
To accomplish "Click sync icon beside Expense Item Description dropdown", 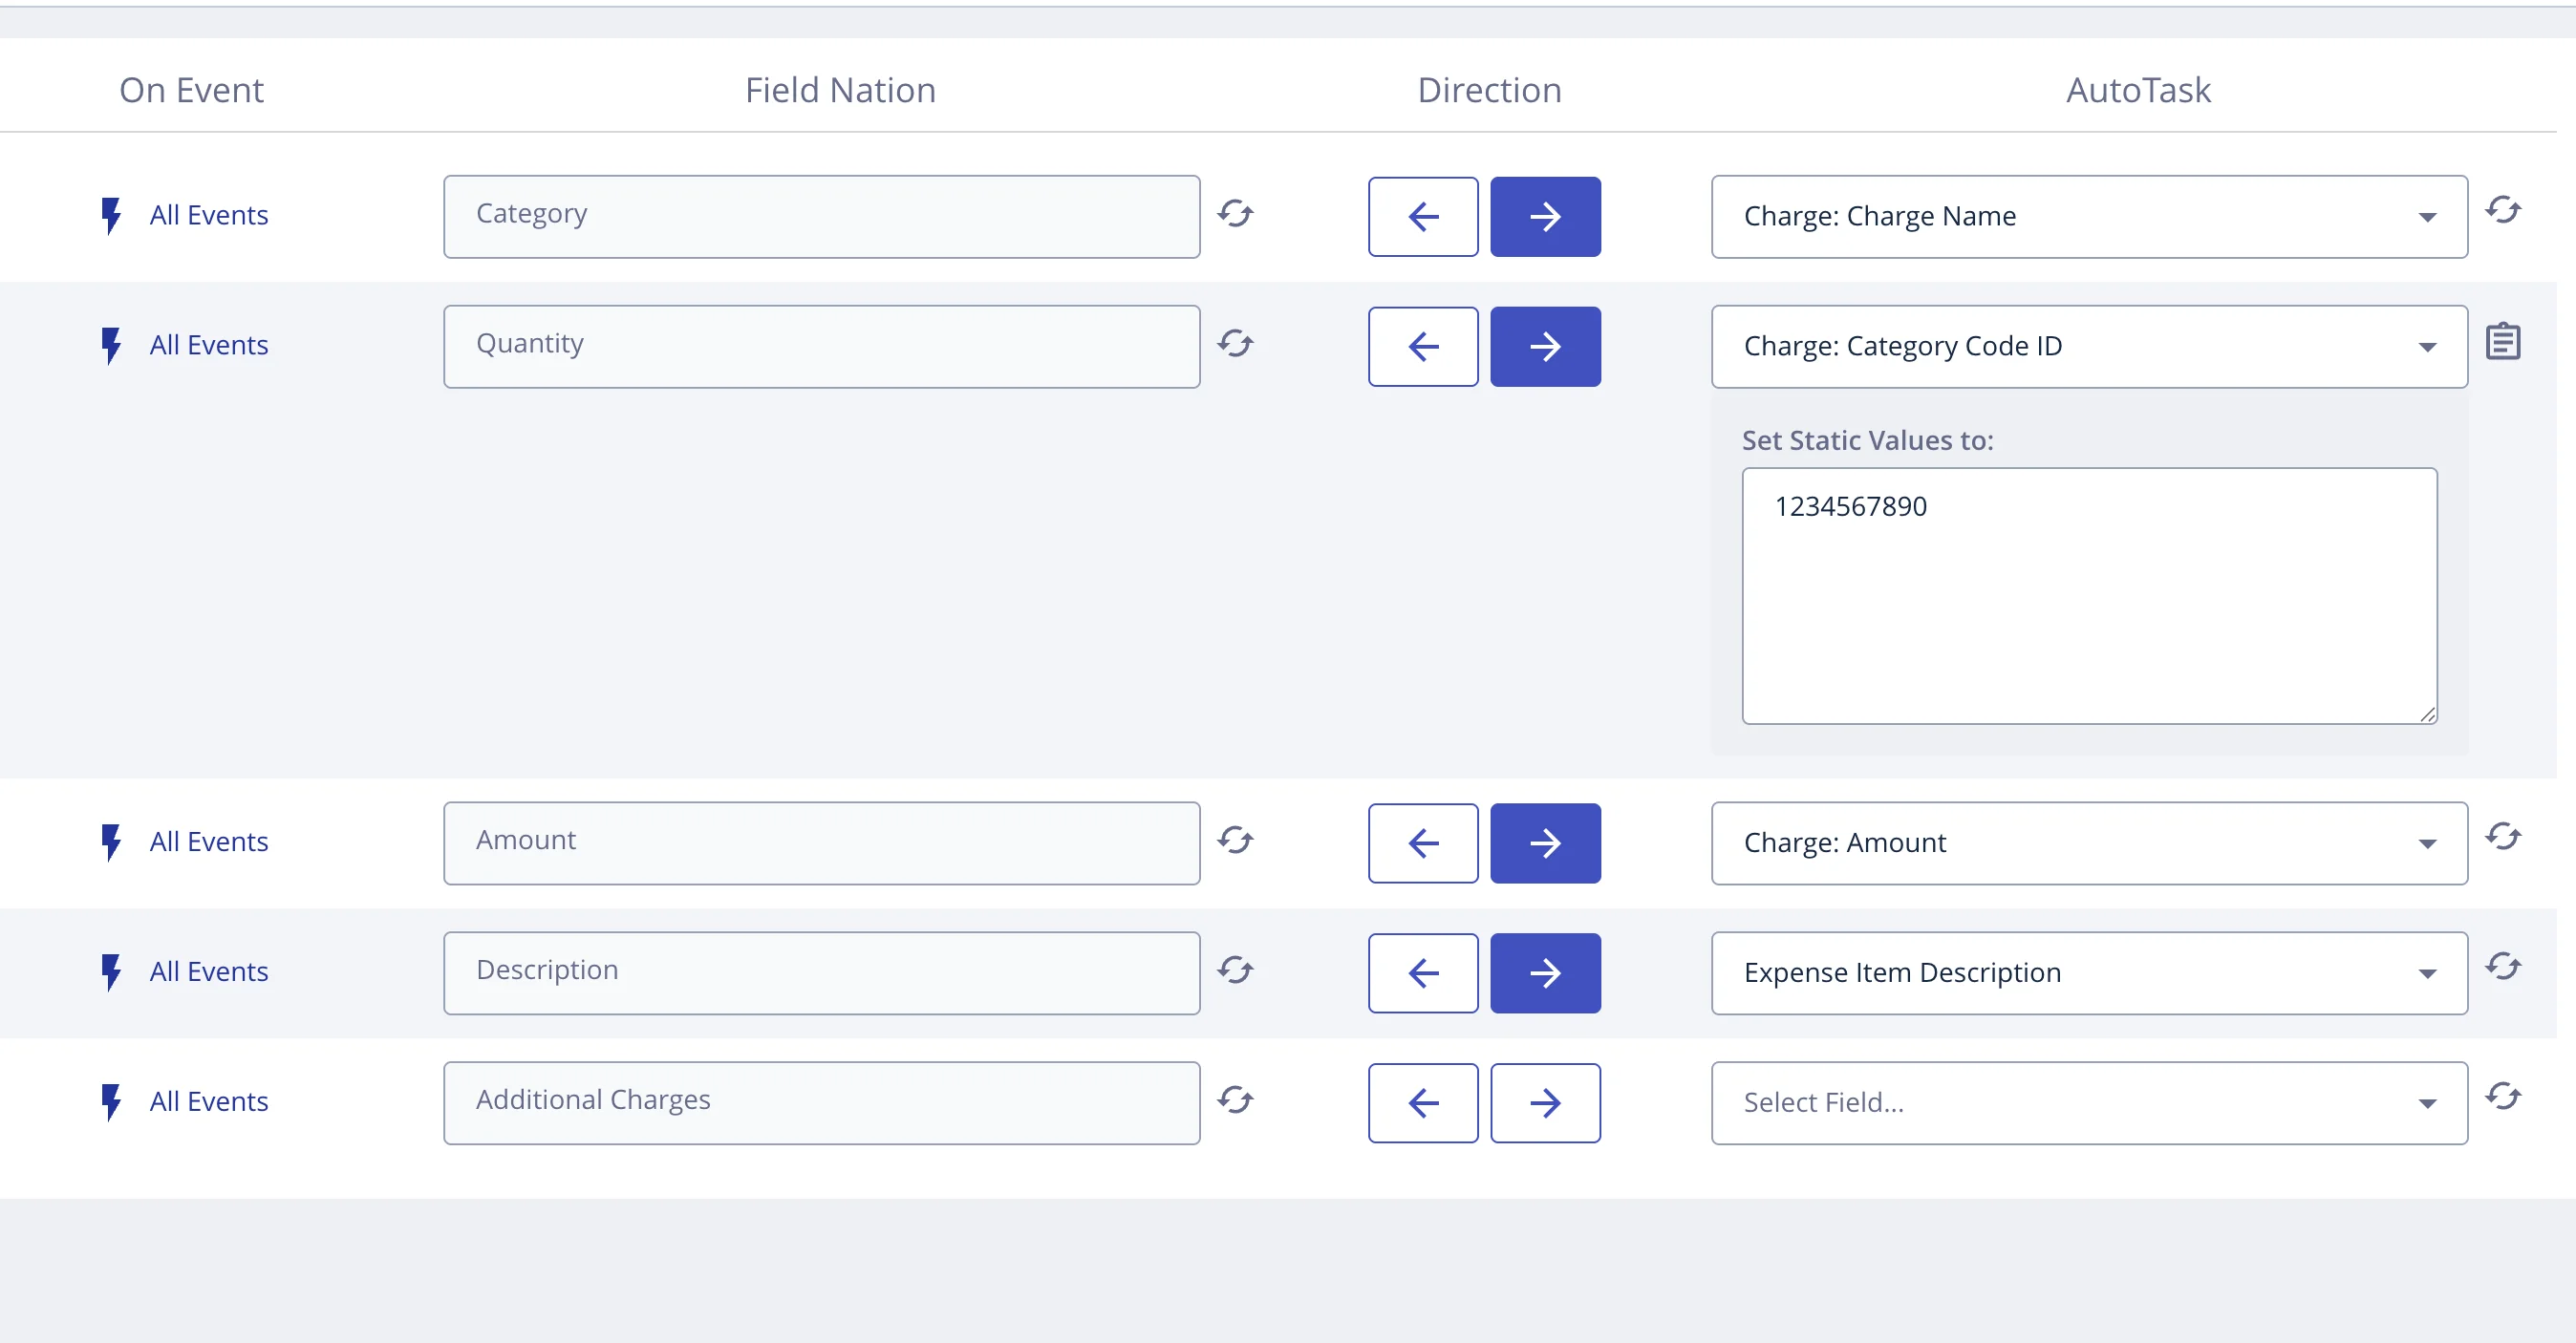I will 2503,967.
